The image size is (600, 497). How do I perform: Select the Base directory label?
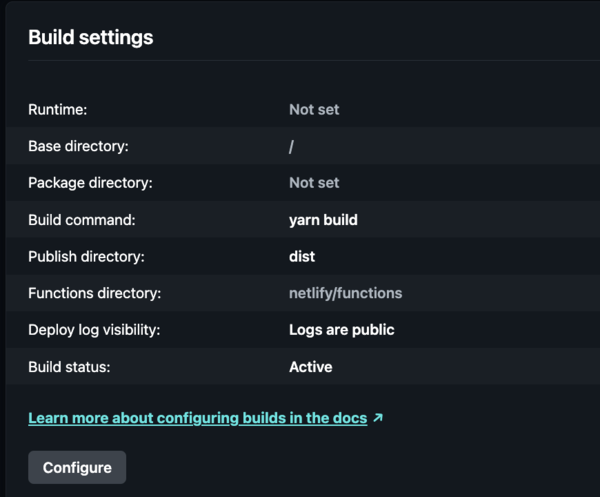pyautogui.click(x=78, y=146)
